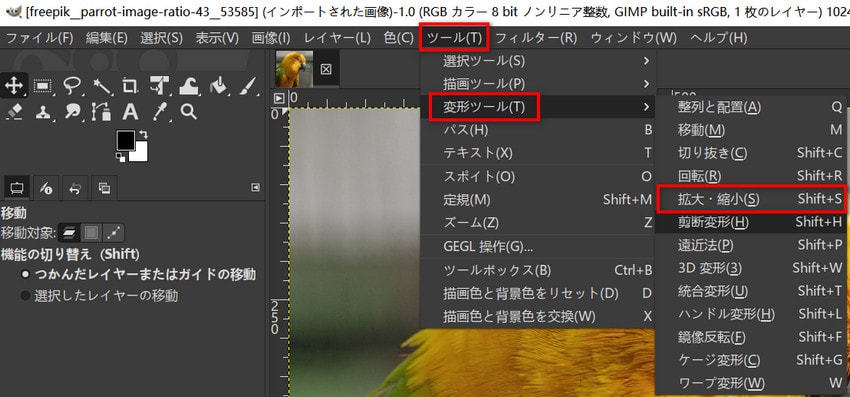Select パス(H) in the tools menu
This screenshot has width=850, height=397.
click(x=538, y=130)
